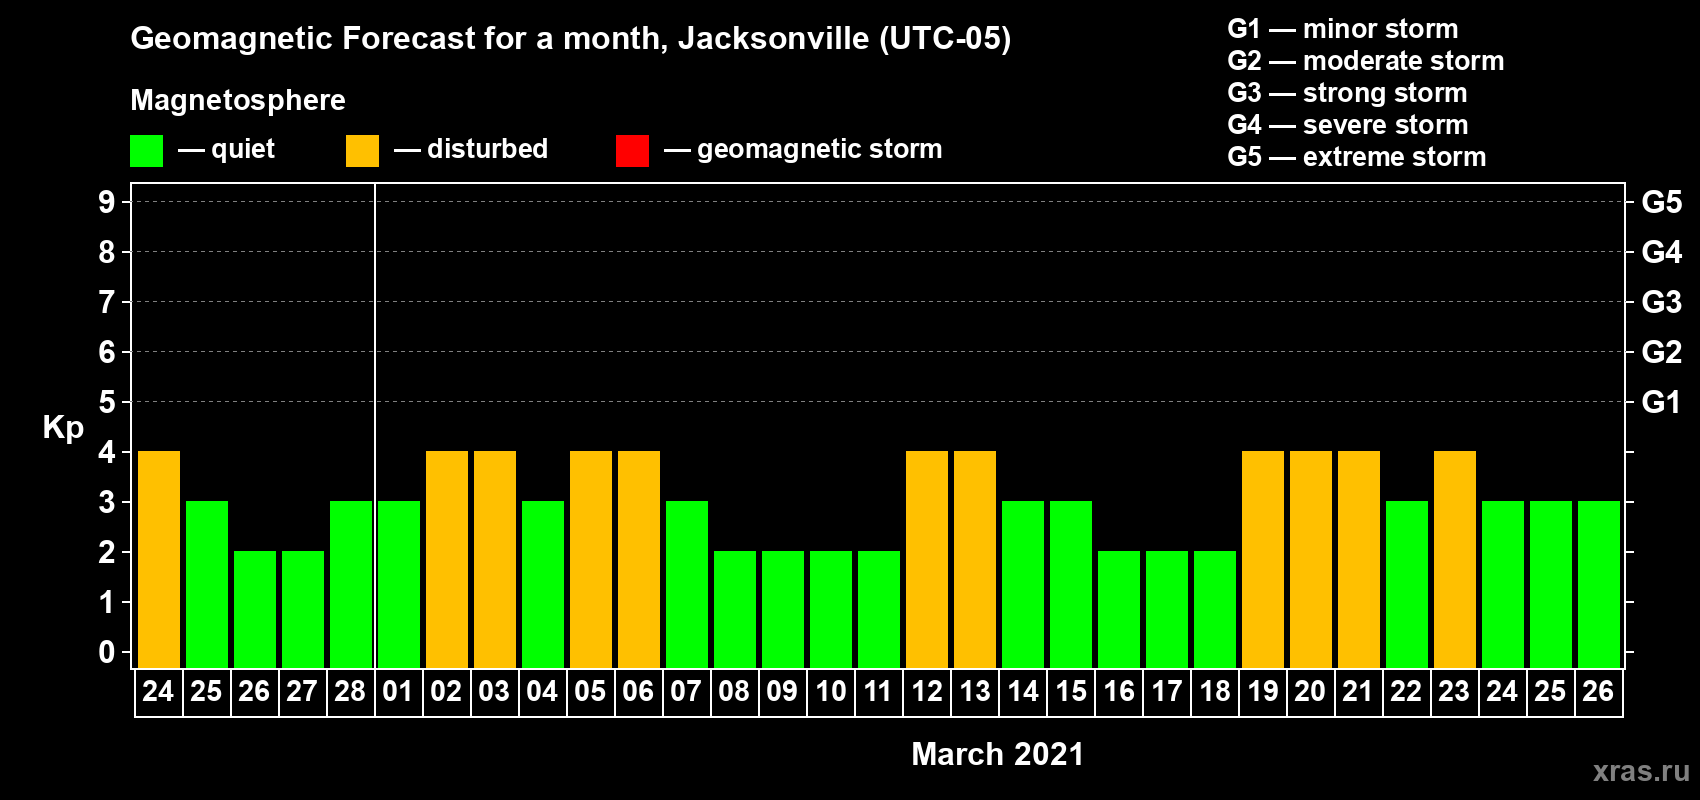Click the 'G1 — minor storm' legend line
The width and height of the screenshot is (1700, 800).
(x=1343, y=29)
